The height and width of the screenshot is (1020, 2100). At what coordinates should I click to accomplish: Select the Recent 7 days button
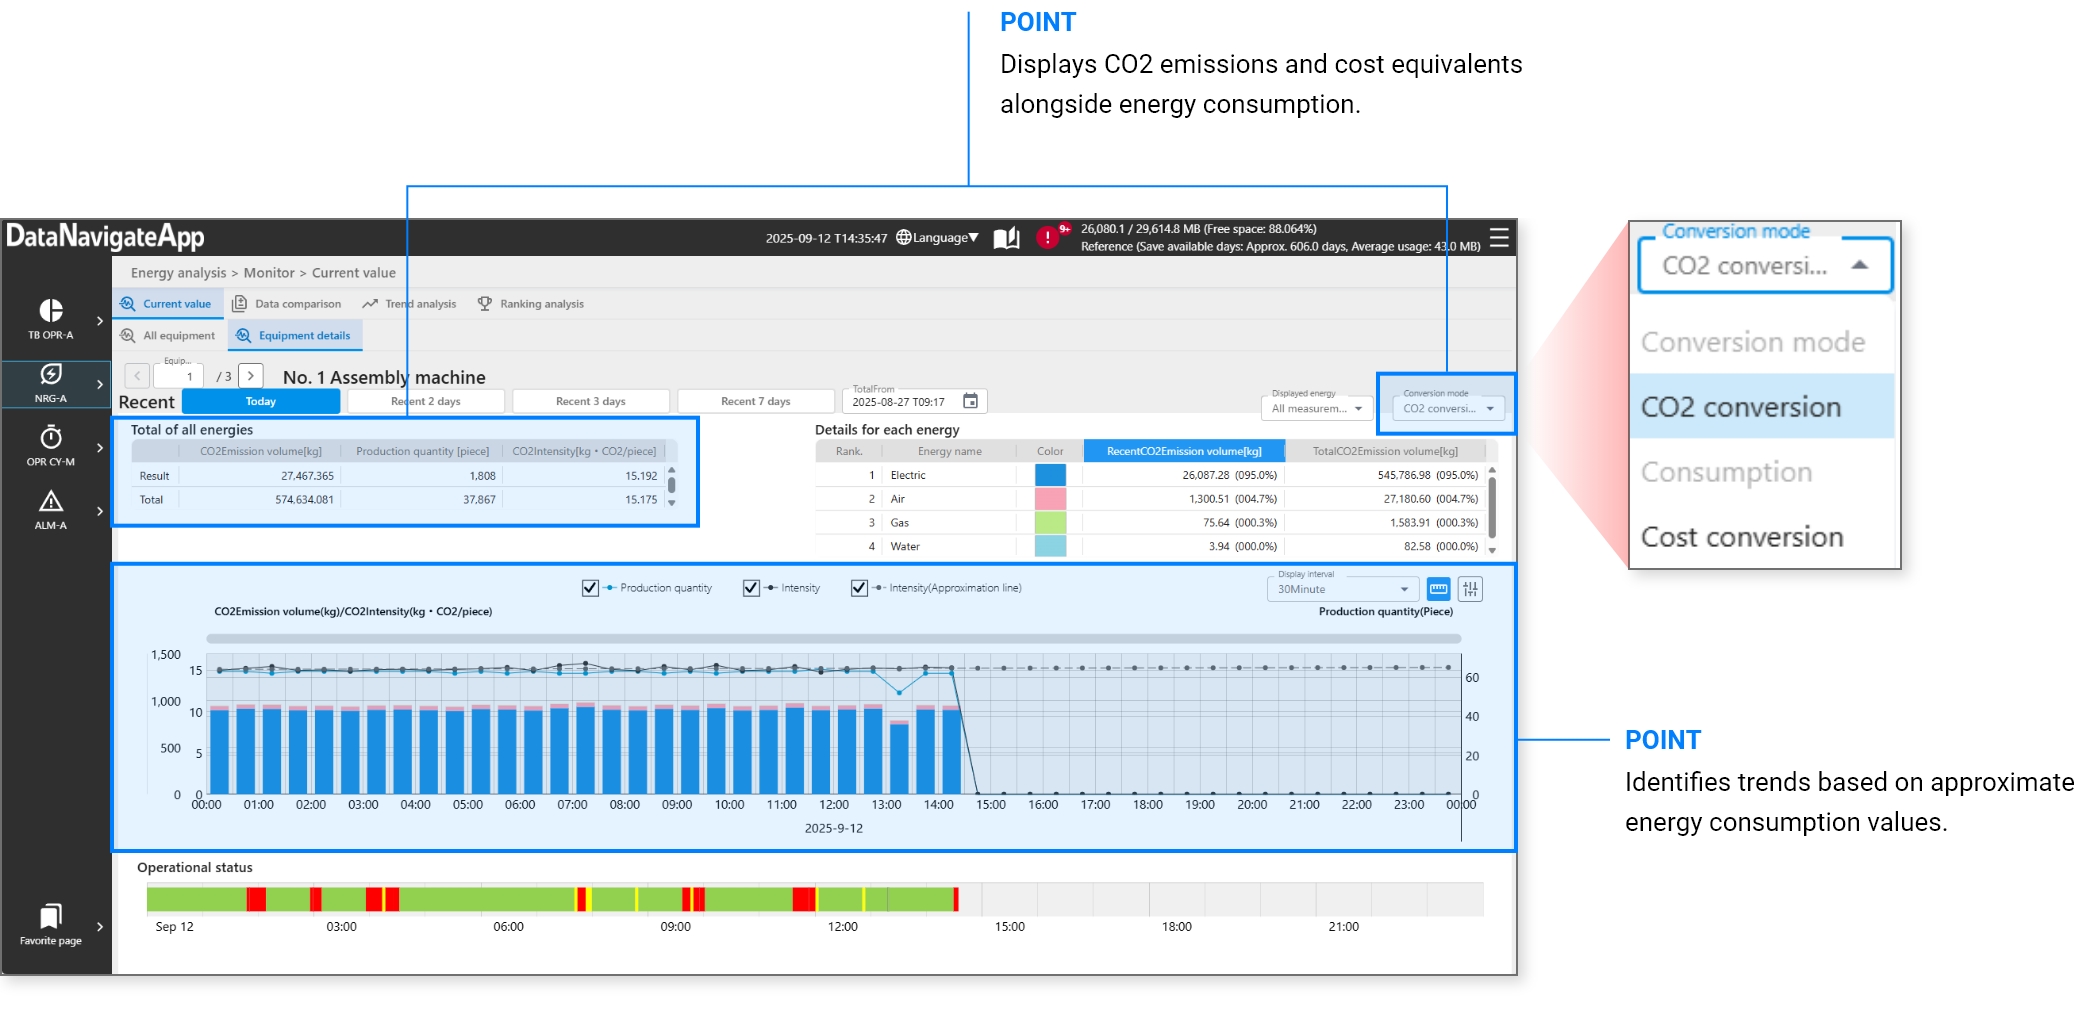pos(755,401)
